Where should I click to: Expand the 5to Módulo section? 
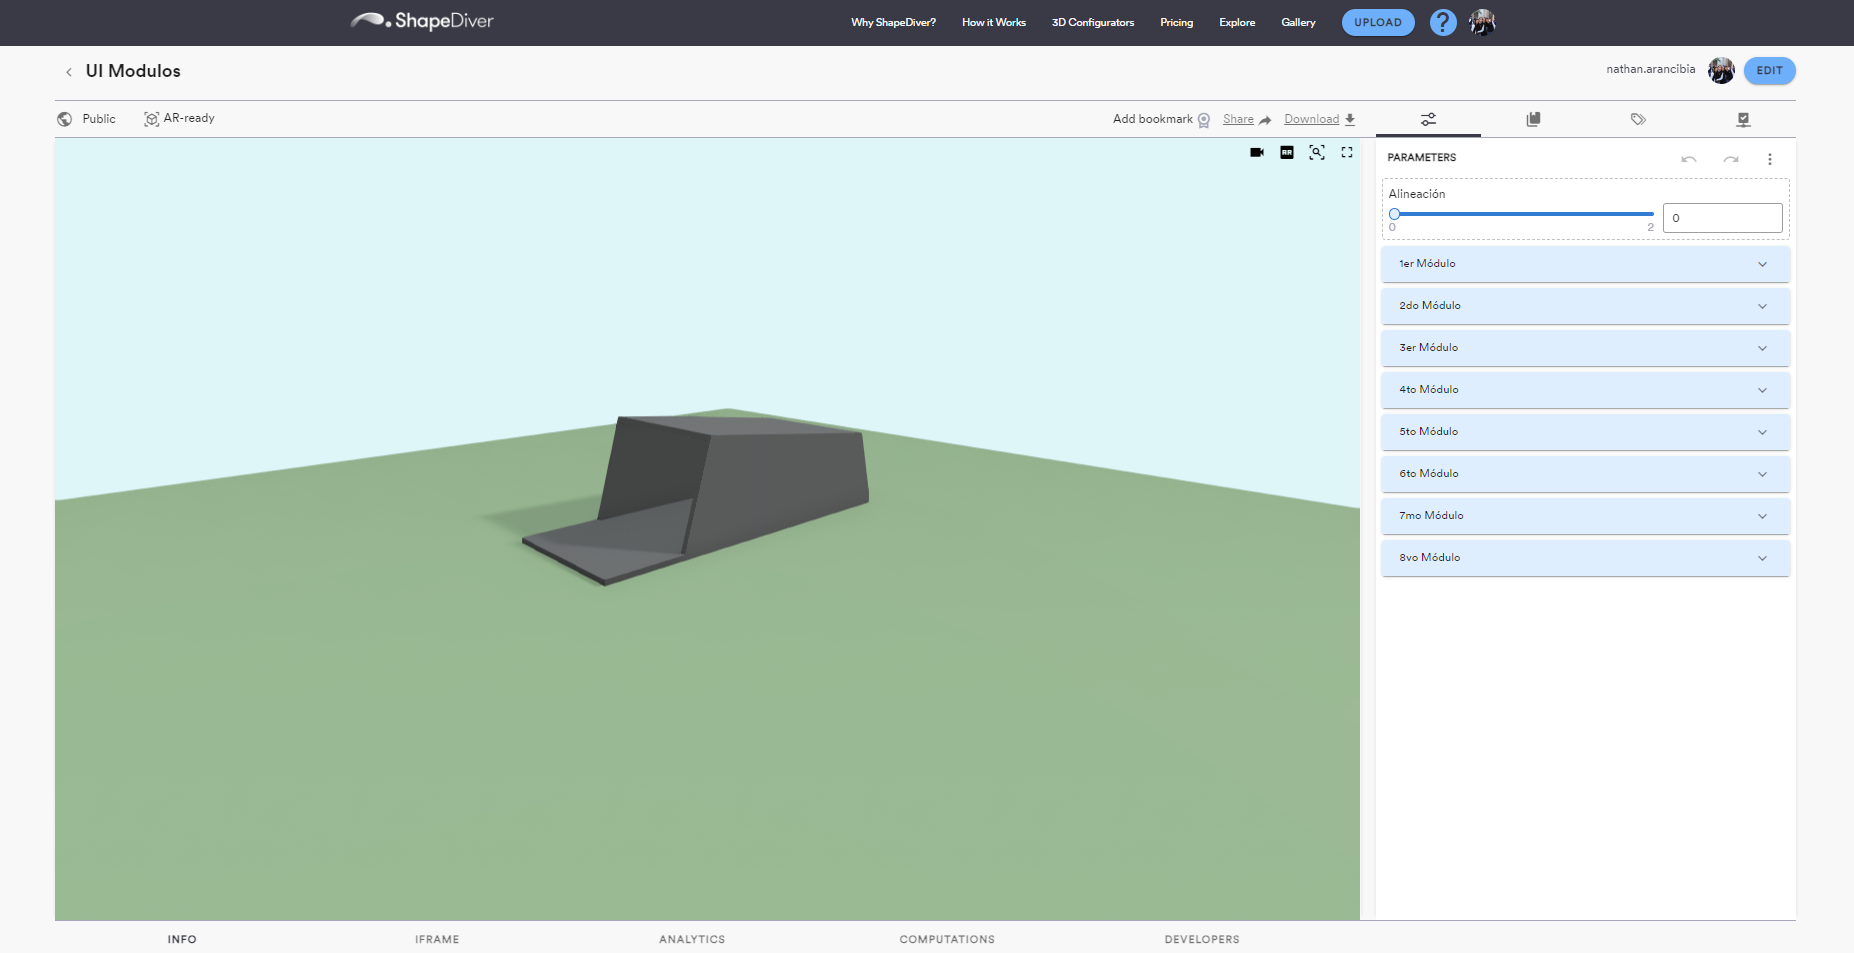[1585, 432]
